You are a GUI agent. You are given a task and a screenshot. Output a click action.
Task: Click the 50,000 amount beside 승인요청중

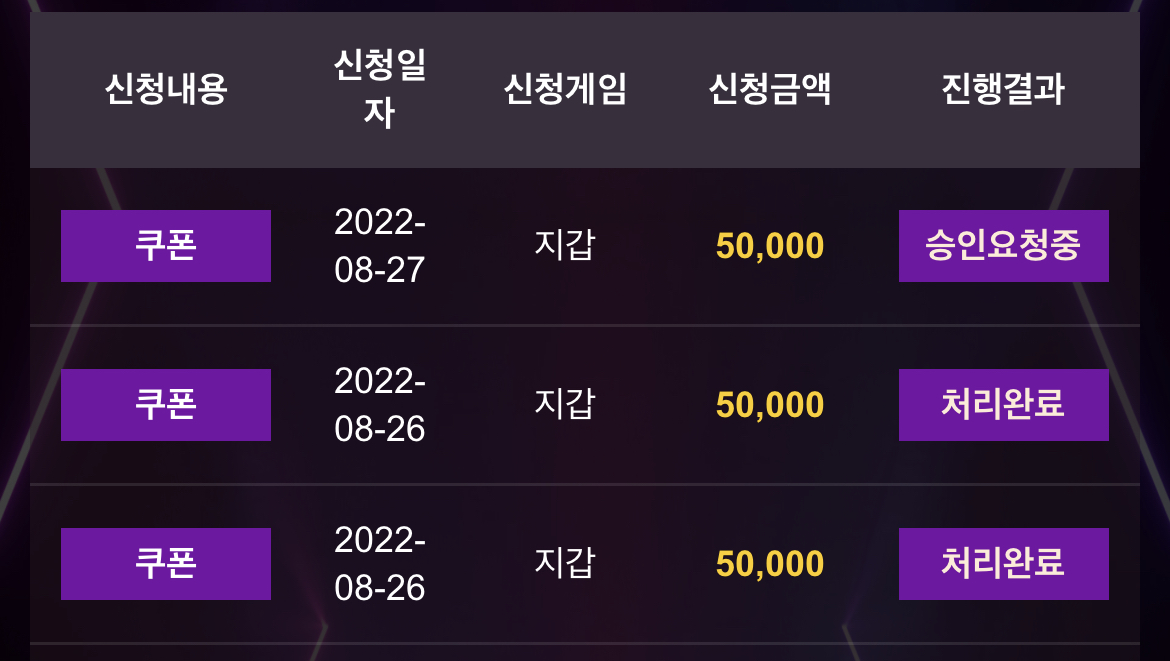pyautogui.click(x=769, y=246)
